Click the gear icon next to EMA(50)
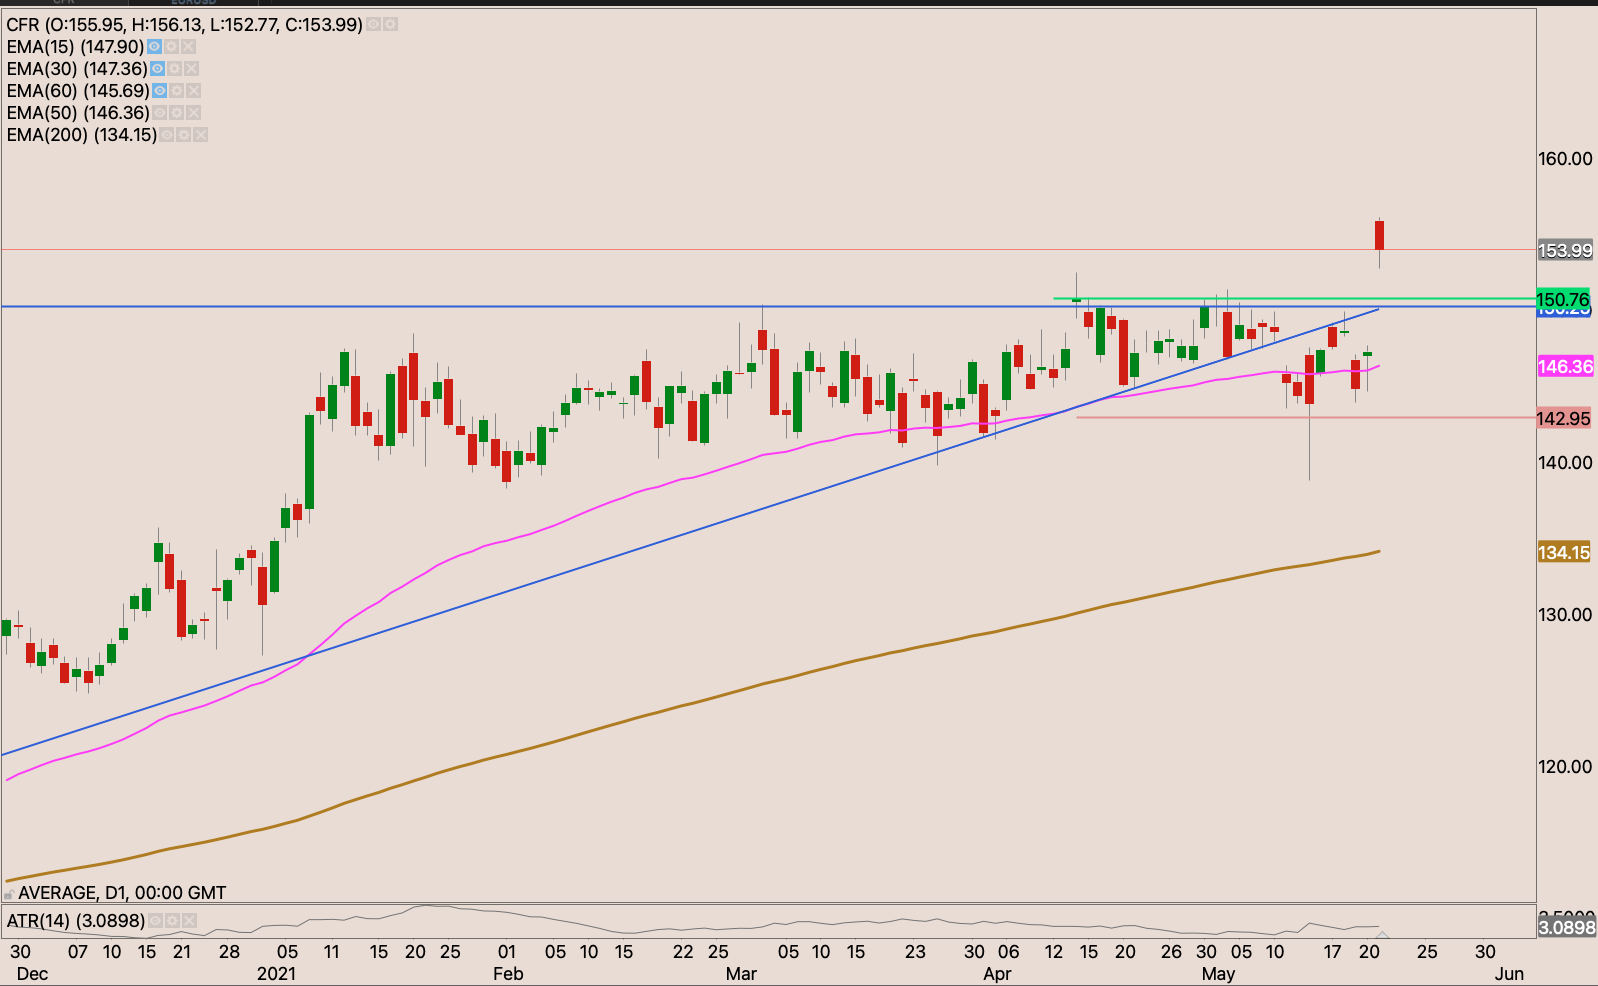 pyautogui.click(x=177, y=113)
